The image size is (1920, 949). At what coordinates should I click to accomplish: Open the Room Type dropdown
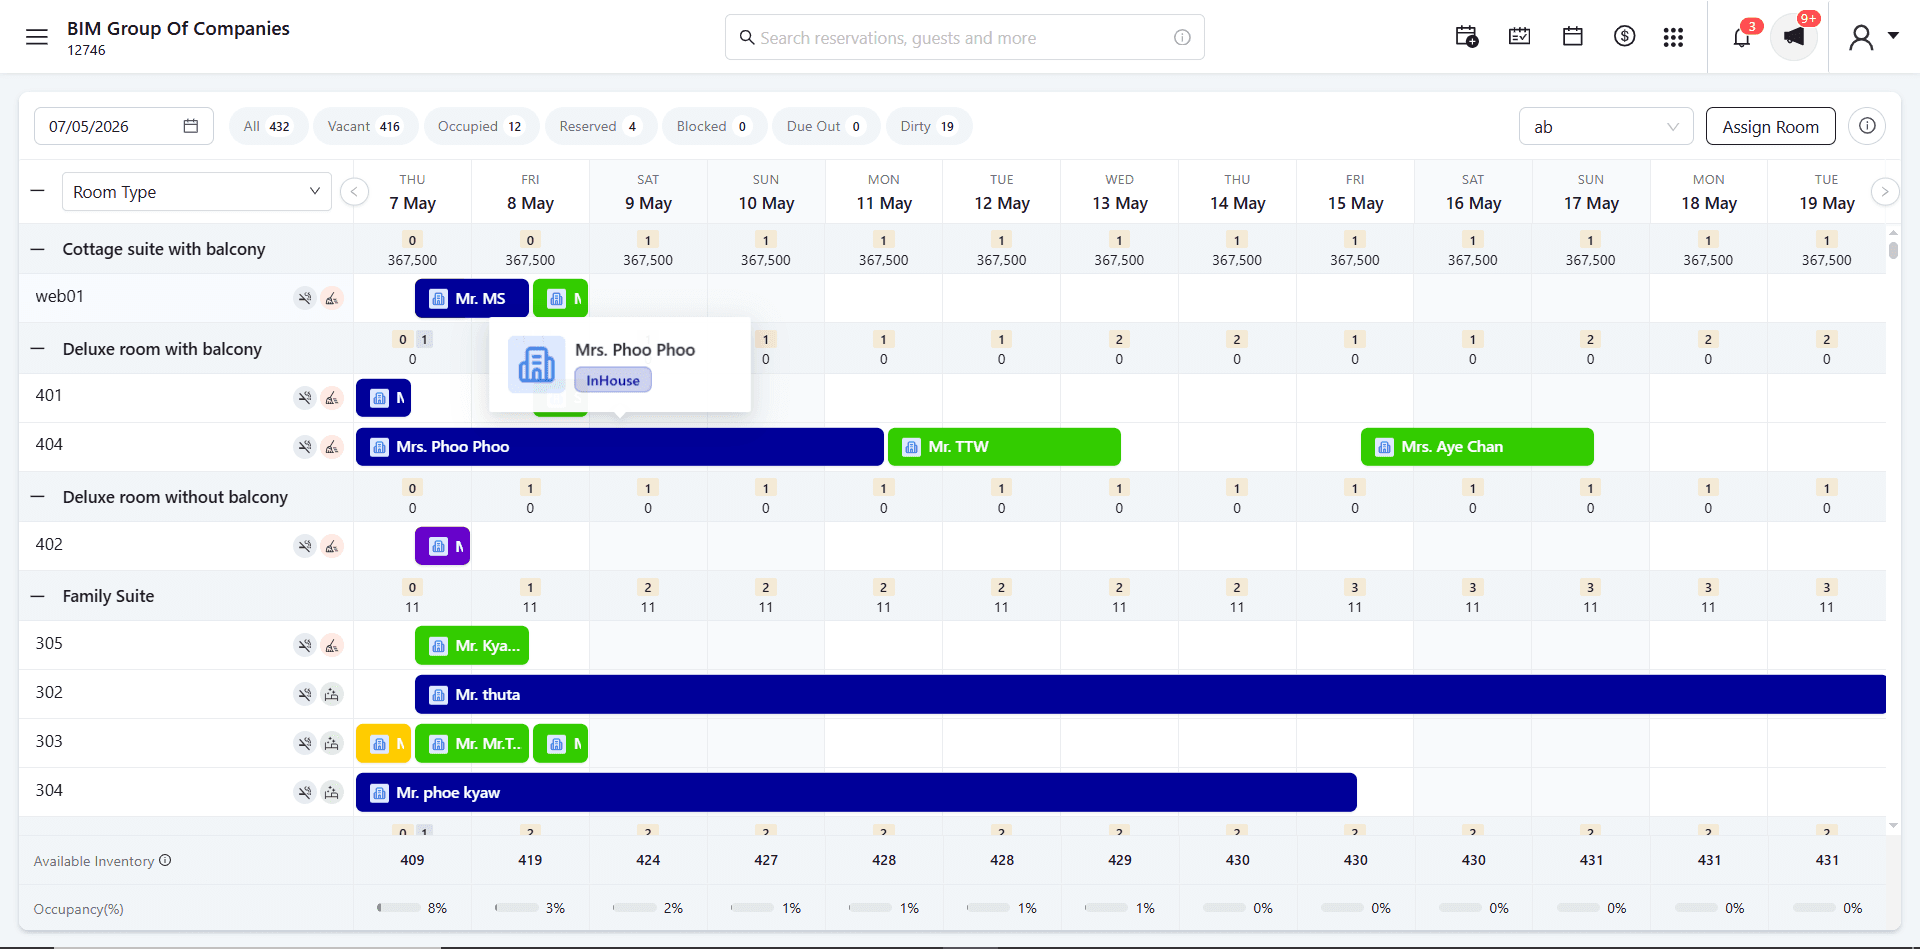[x=196, y=191]
